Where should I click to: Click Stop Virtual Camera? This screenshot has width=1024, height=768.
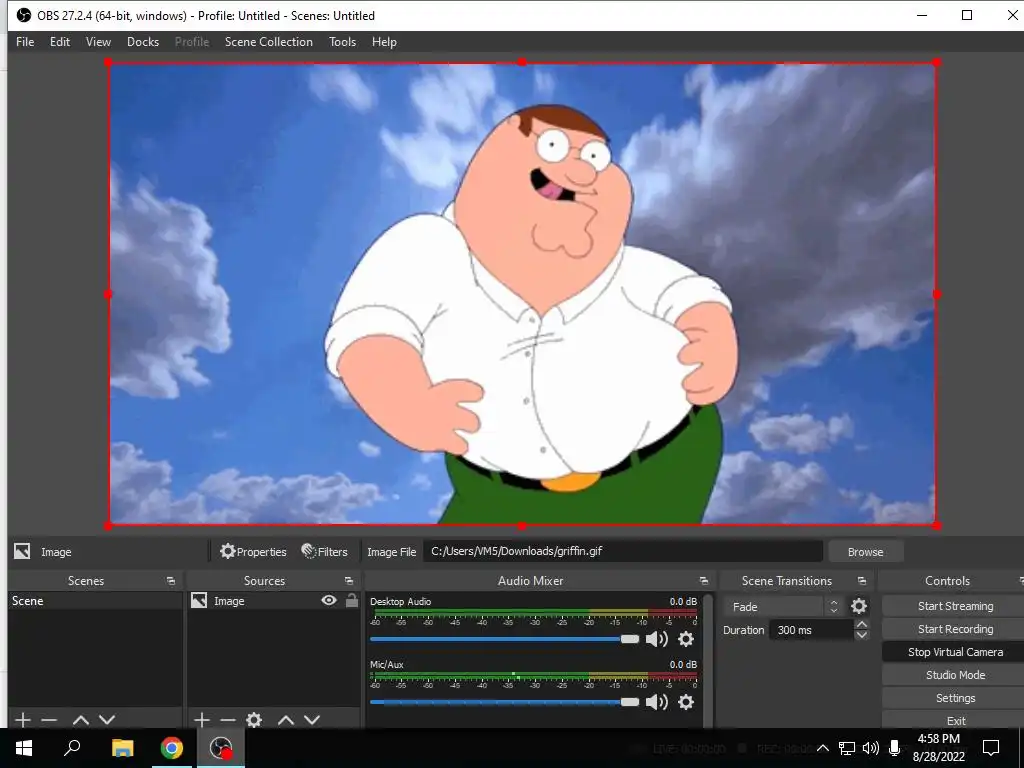tap(955, 652)
